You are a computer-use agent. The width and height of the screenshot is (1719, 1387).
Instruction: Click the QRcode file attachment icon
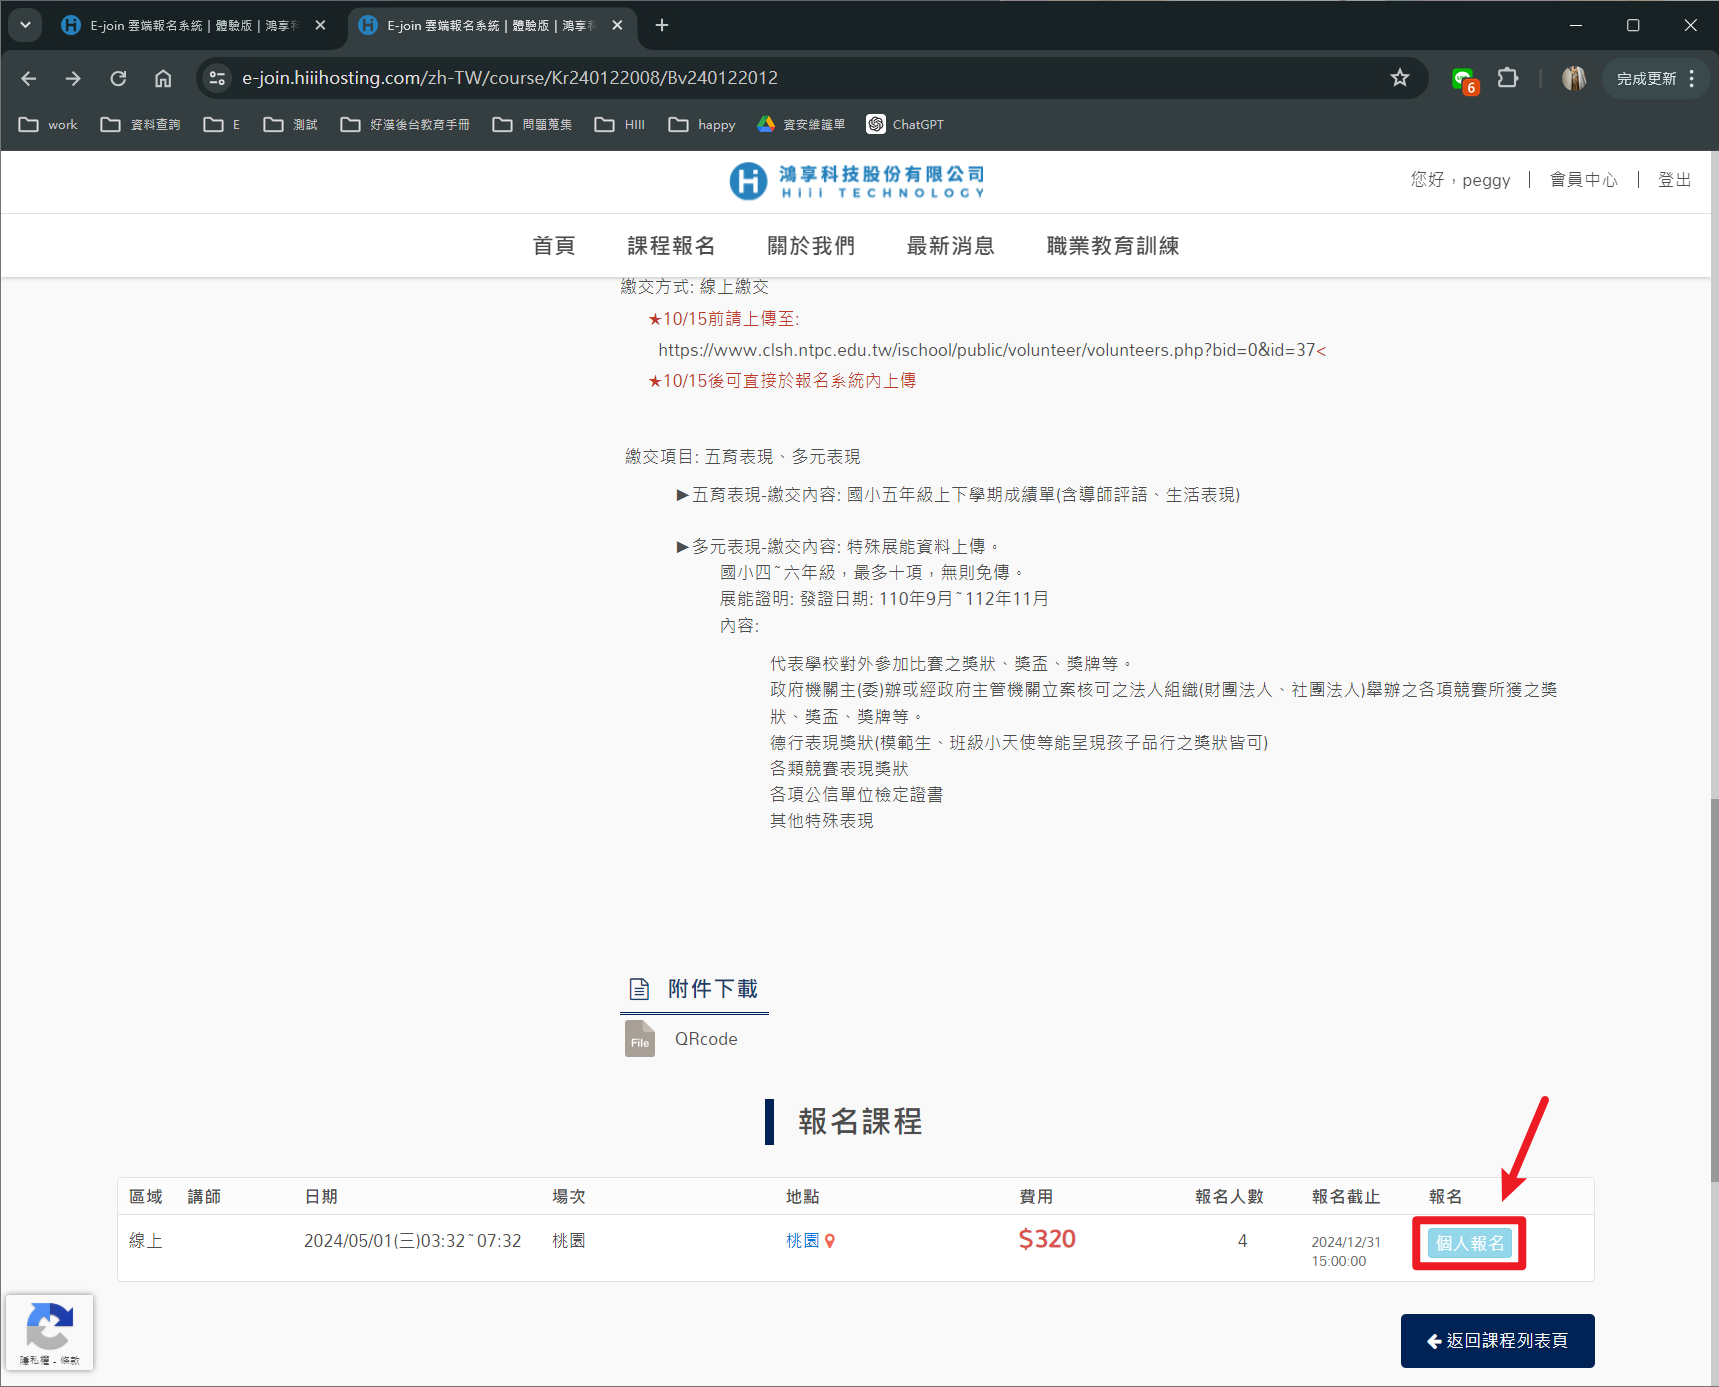pyautogui.click(x=640, y=1039)
